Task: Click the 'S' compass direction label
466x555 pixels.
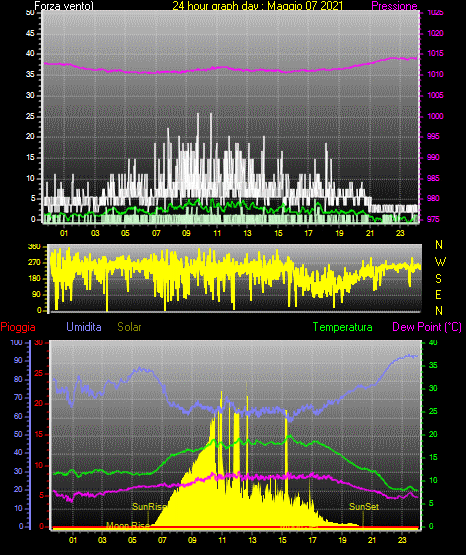Action: (x=438, y=279)
